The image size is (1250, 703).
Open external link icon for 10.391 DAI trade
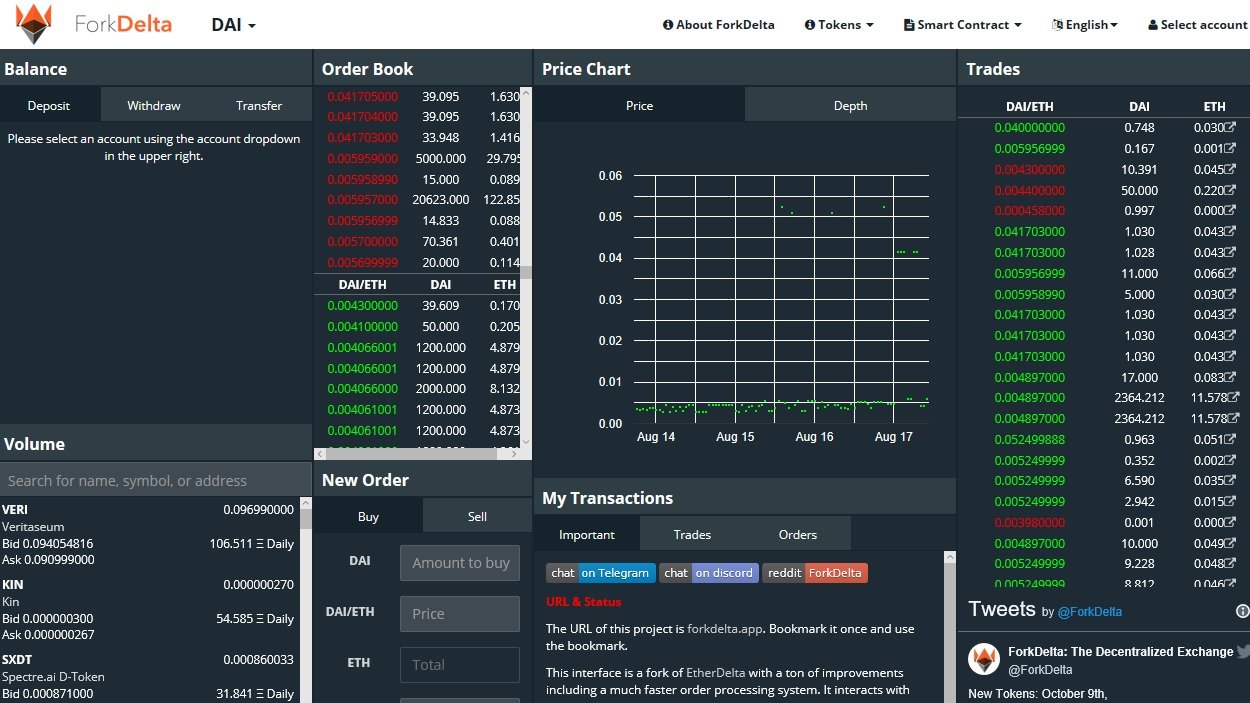point(1231,170)
